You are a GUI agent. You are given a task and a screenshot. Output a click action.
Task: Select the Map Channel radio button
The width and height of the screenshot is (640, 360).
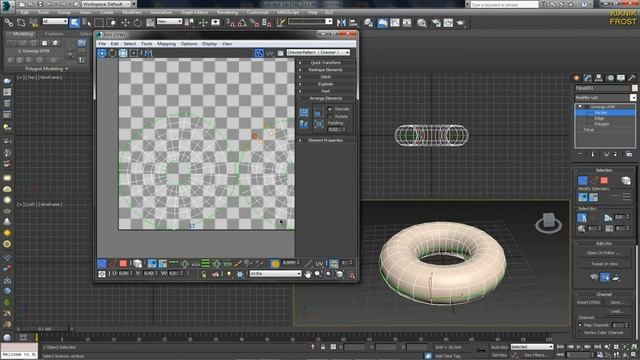580,325
